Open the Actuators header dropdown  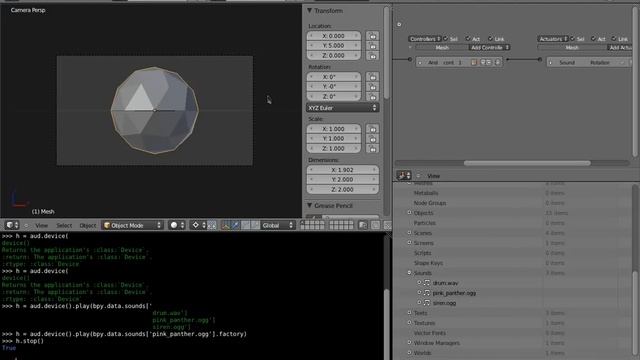pyautogui.click(x=553, y=39)
